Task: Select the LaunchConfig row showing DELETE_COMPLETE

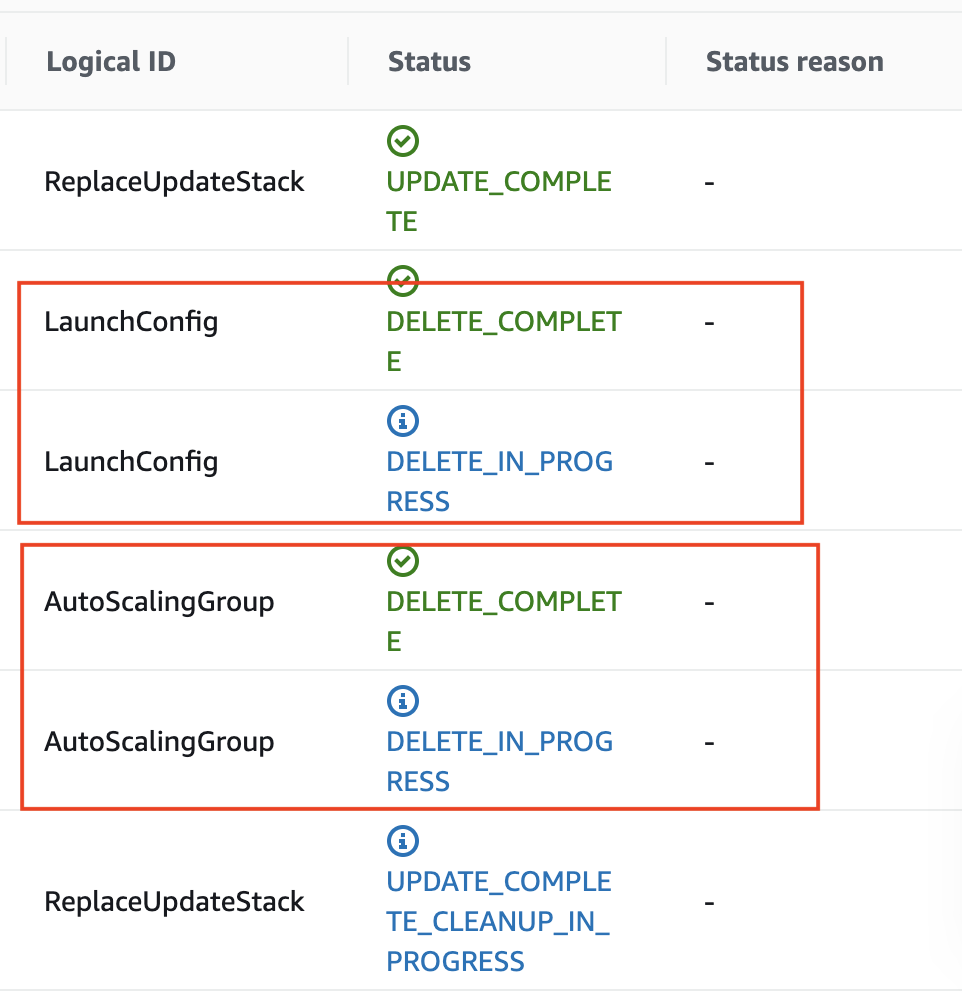Action: [481, 321]
